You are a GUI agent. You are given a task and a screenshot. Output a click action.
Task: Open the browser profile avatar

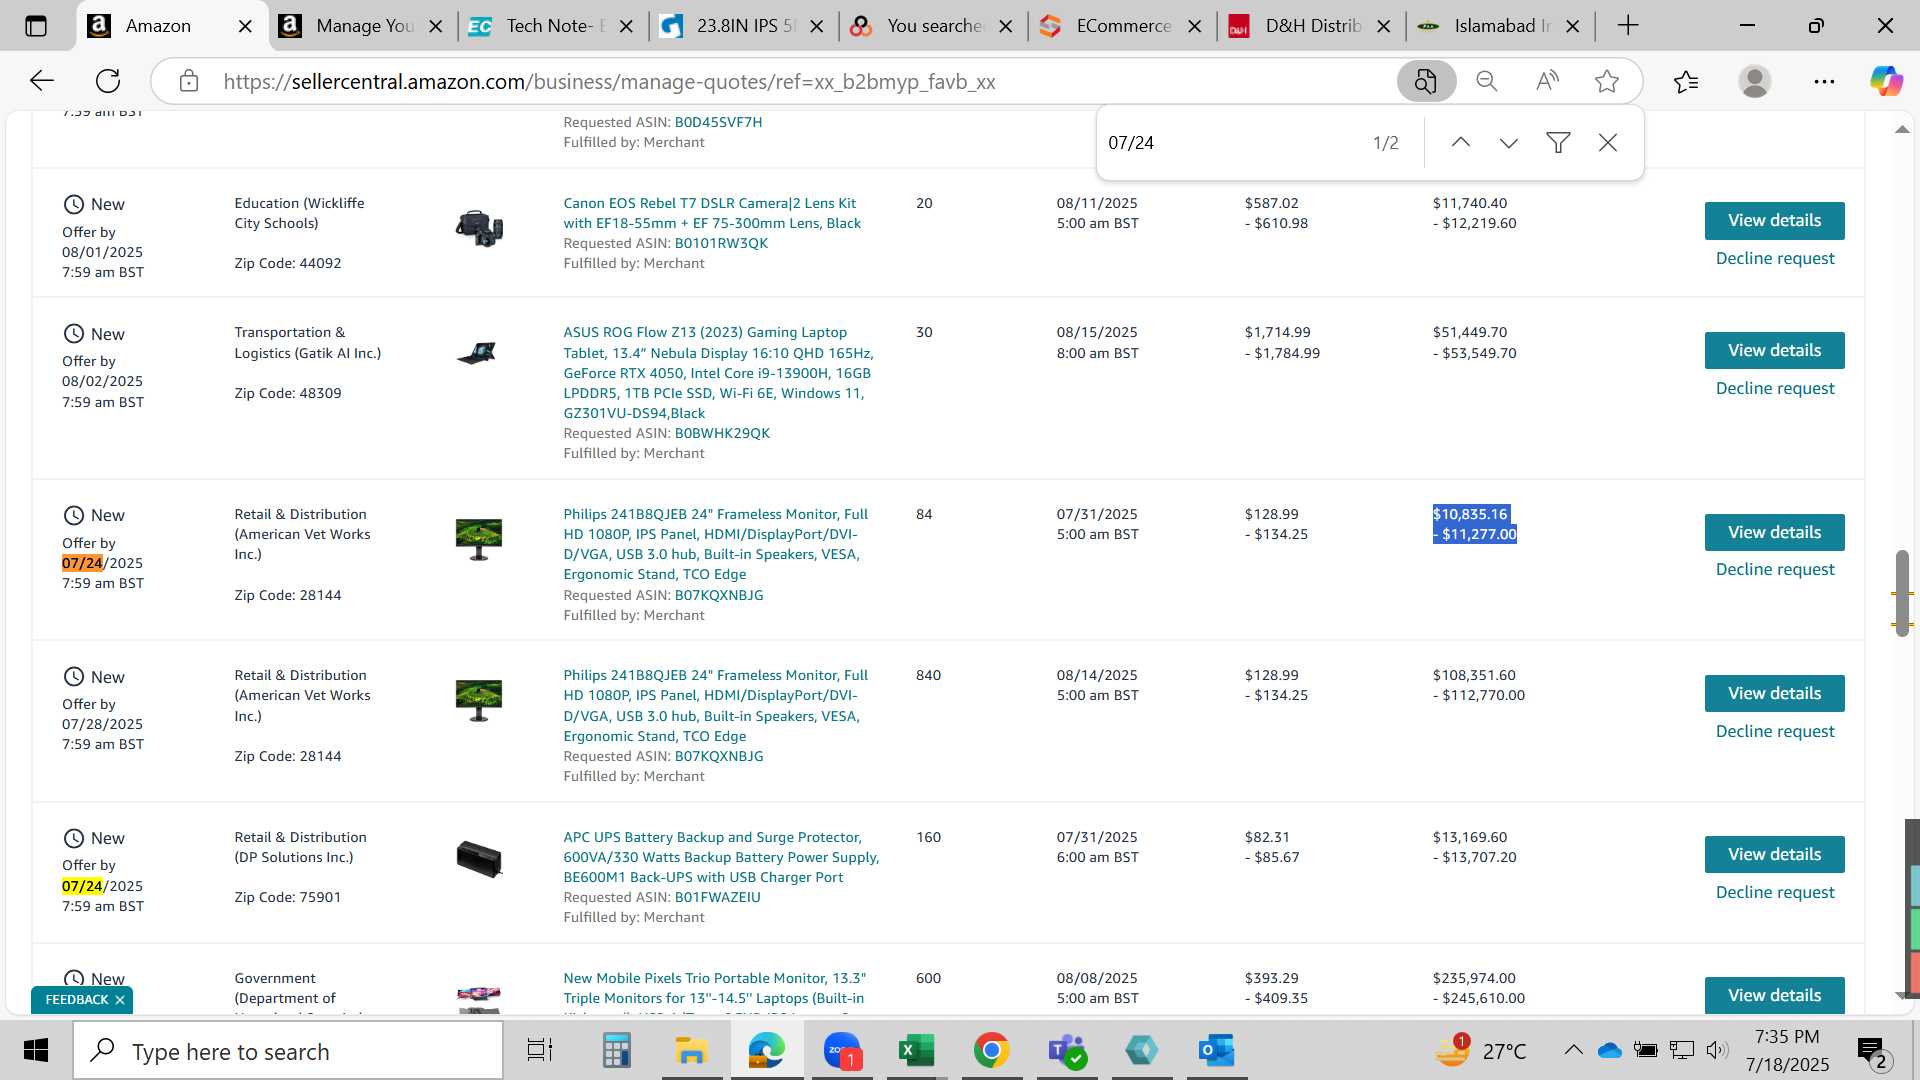[x=1755, y=81]
